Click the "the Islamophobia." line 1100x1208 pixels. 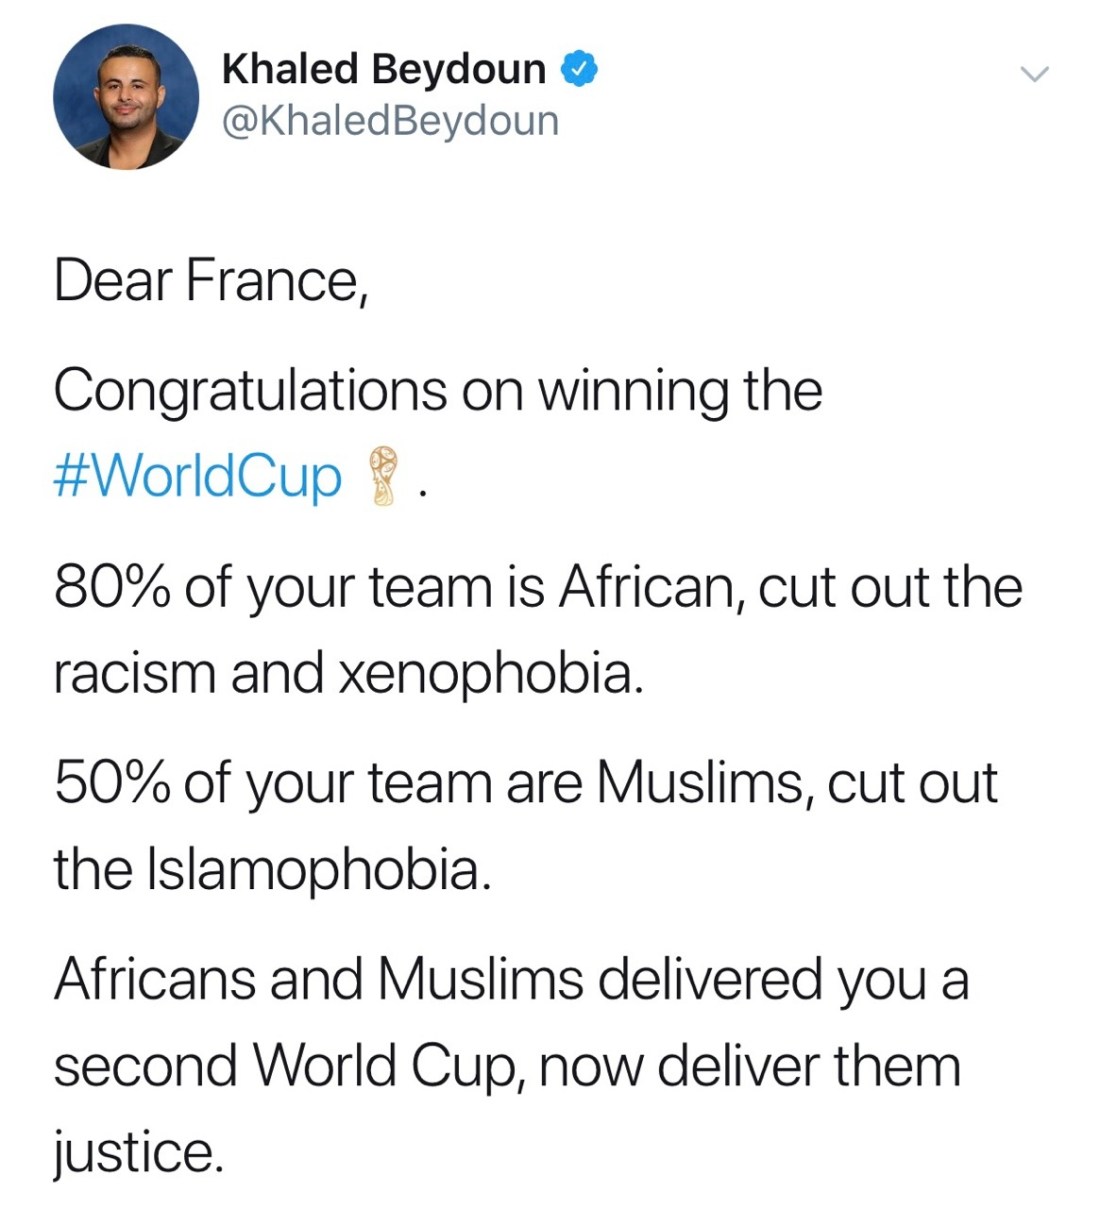coord(272,869)
